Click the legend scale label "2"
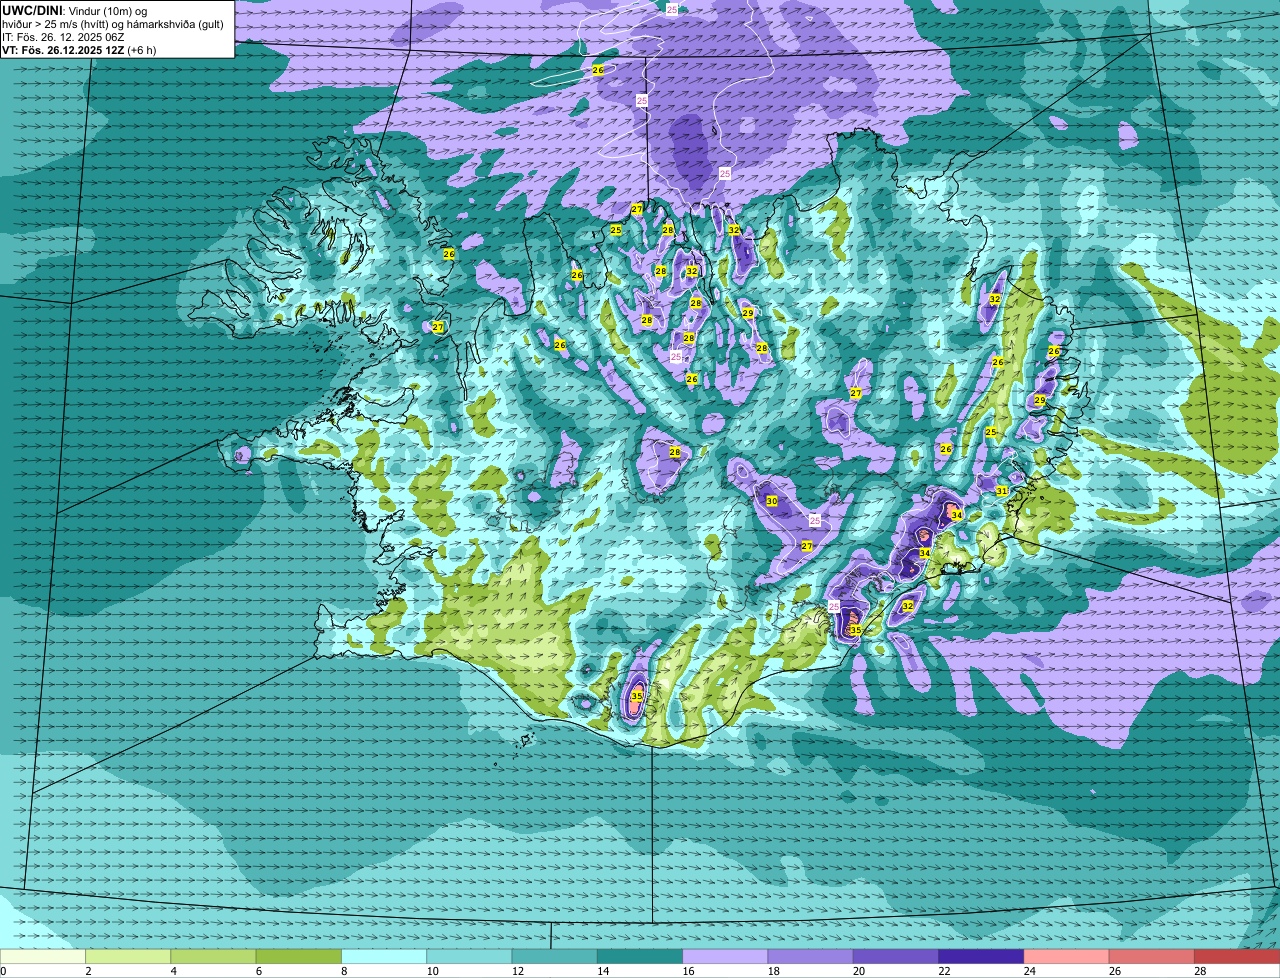 [88, 971]
